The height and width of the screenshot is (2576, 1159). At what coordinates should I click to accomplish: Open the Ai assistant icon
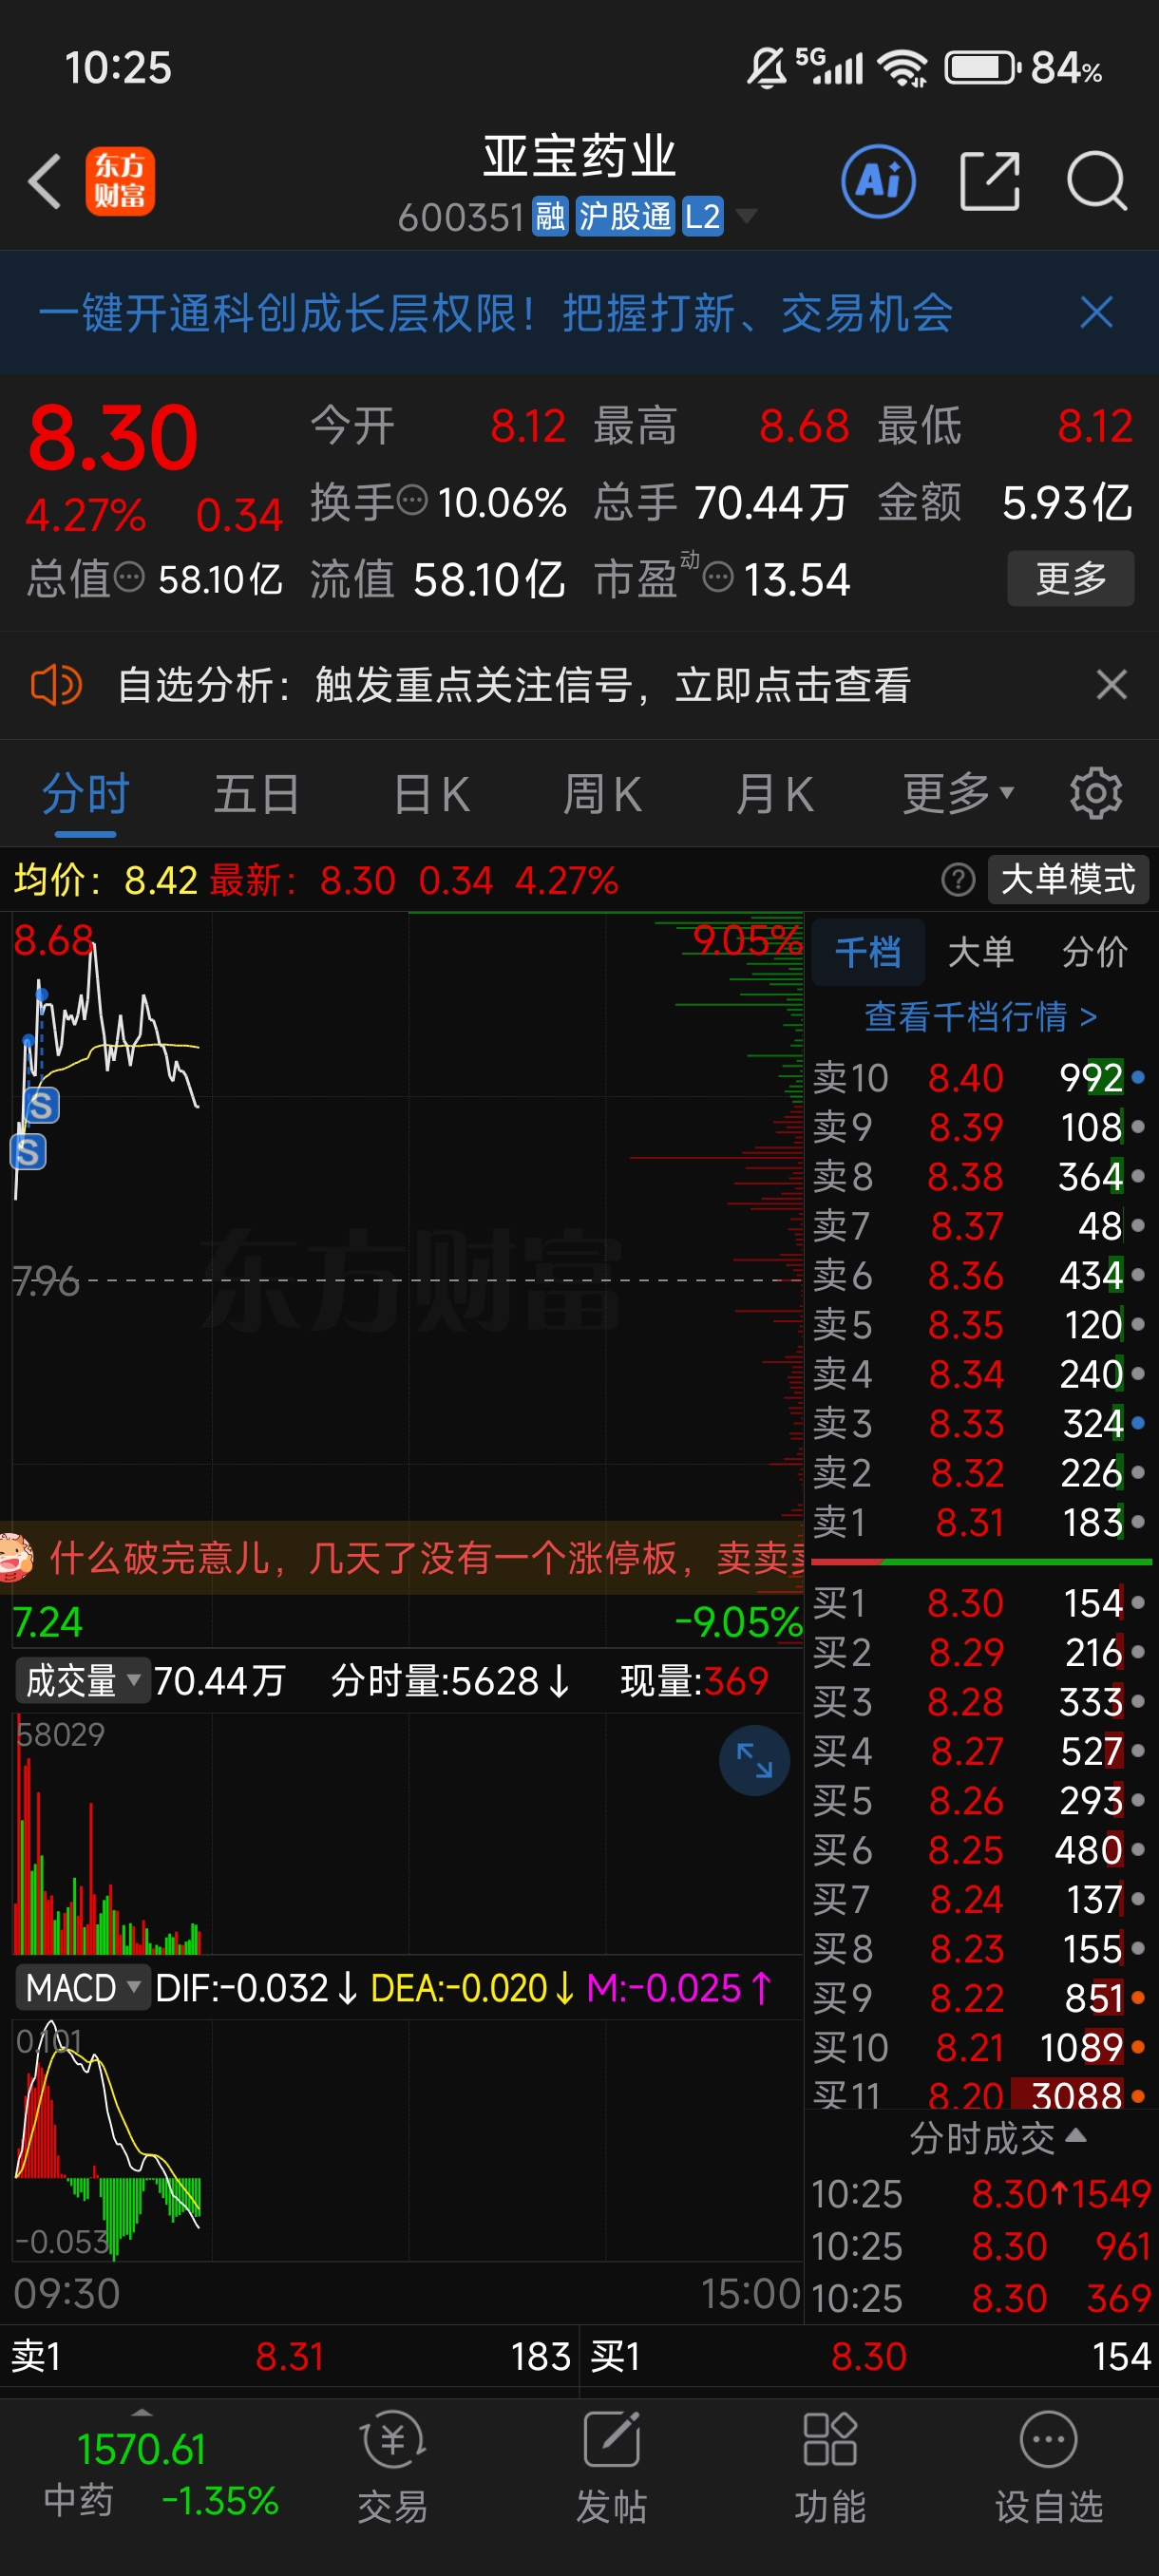pyautogui.click(x=878, y=181)
